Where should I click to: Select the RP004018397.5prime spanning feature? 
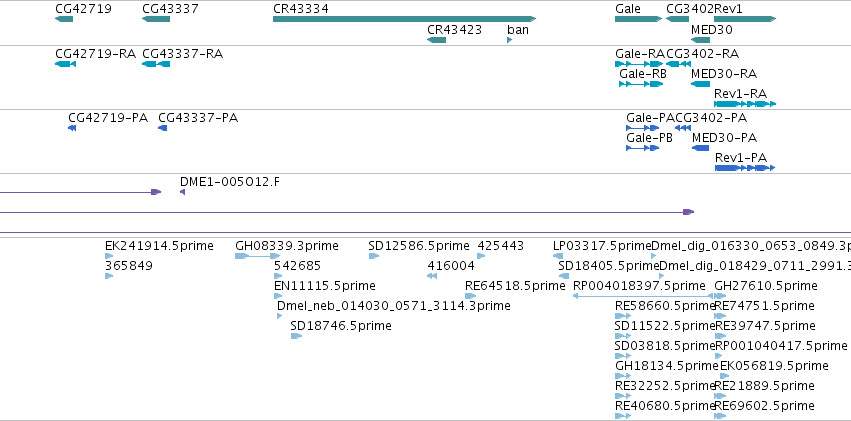tap(643, 296)
